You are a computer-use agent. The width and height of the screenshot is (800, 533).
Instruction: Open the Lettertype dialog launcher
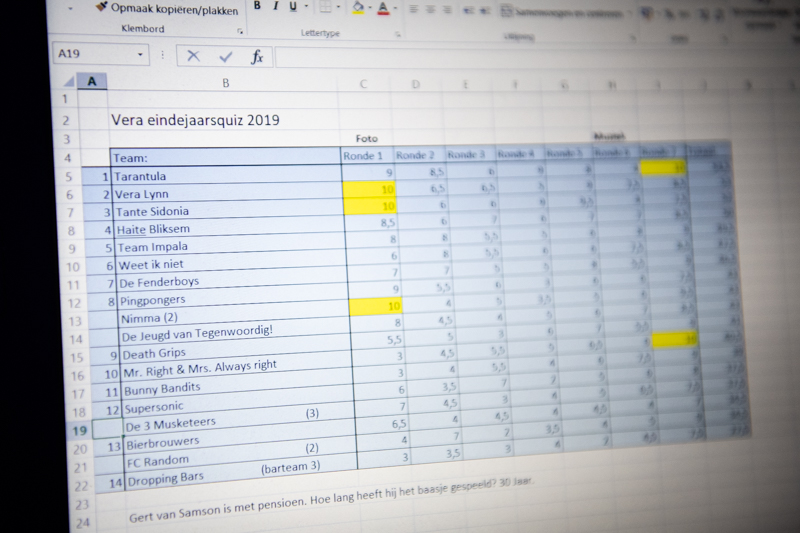coord(397,35)
